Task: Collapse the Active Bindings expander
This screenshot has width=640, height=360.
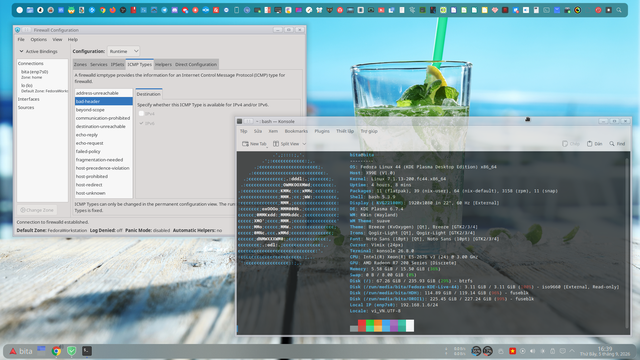Action: click(x=22, y=51)
